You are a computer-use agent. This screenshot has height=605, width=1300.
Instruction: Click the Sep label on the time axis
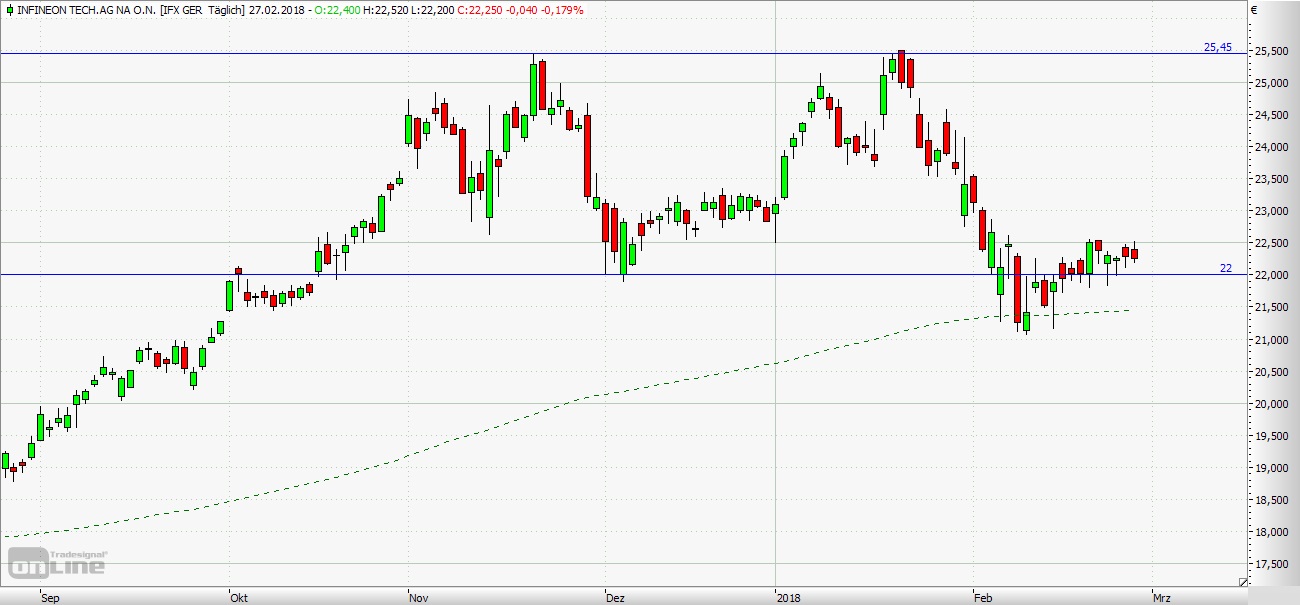48,598
